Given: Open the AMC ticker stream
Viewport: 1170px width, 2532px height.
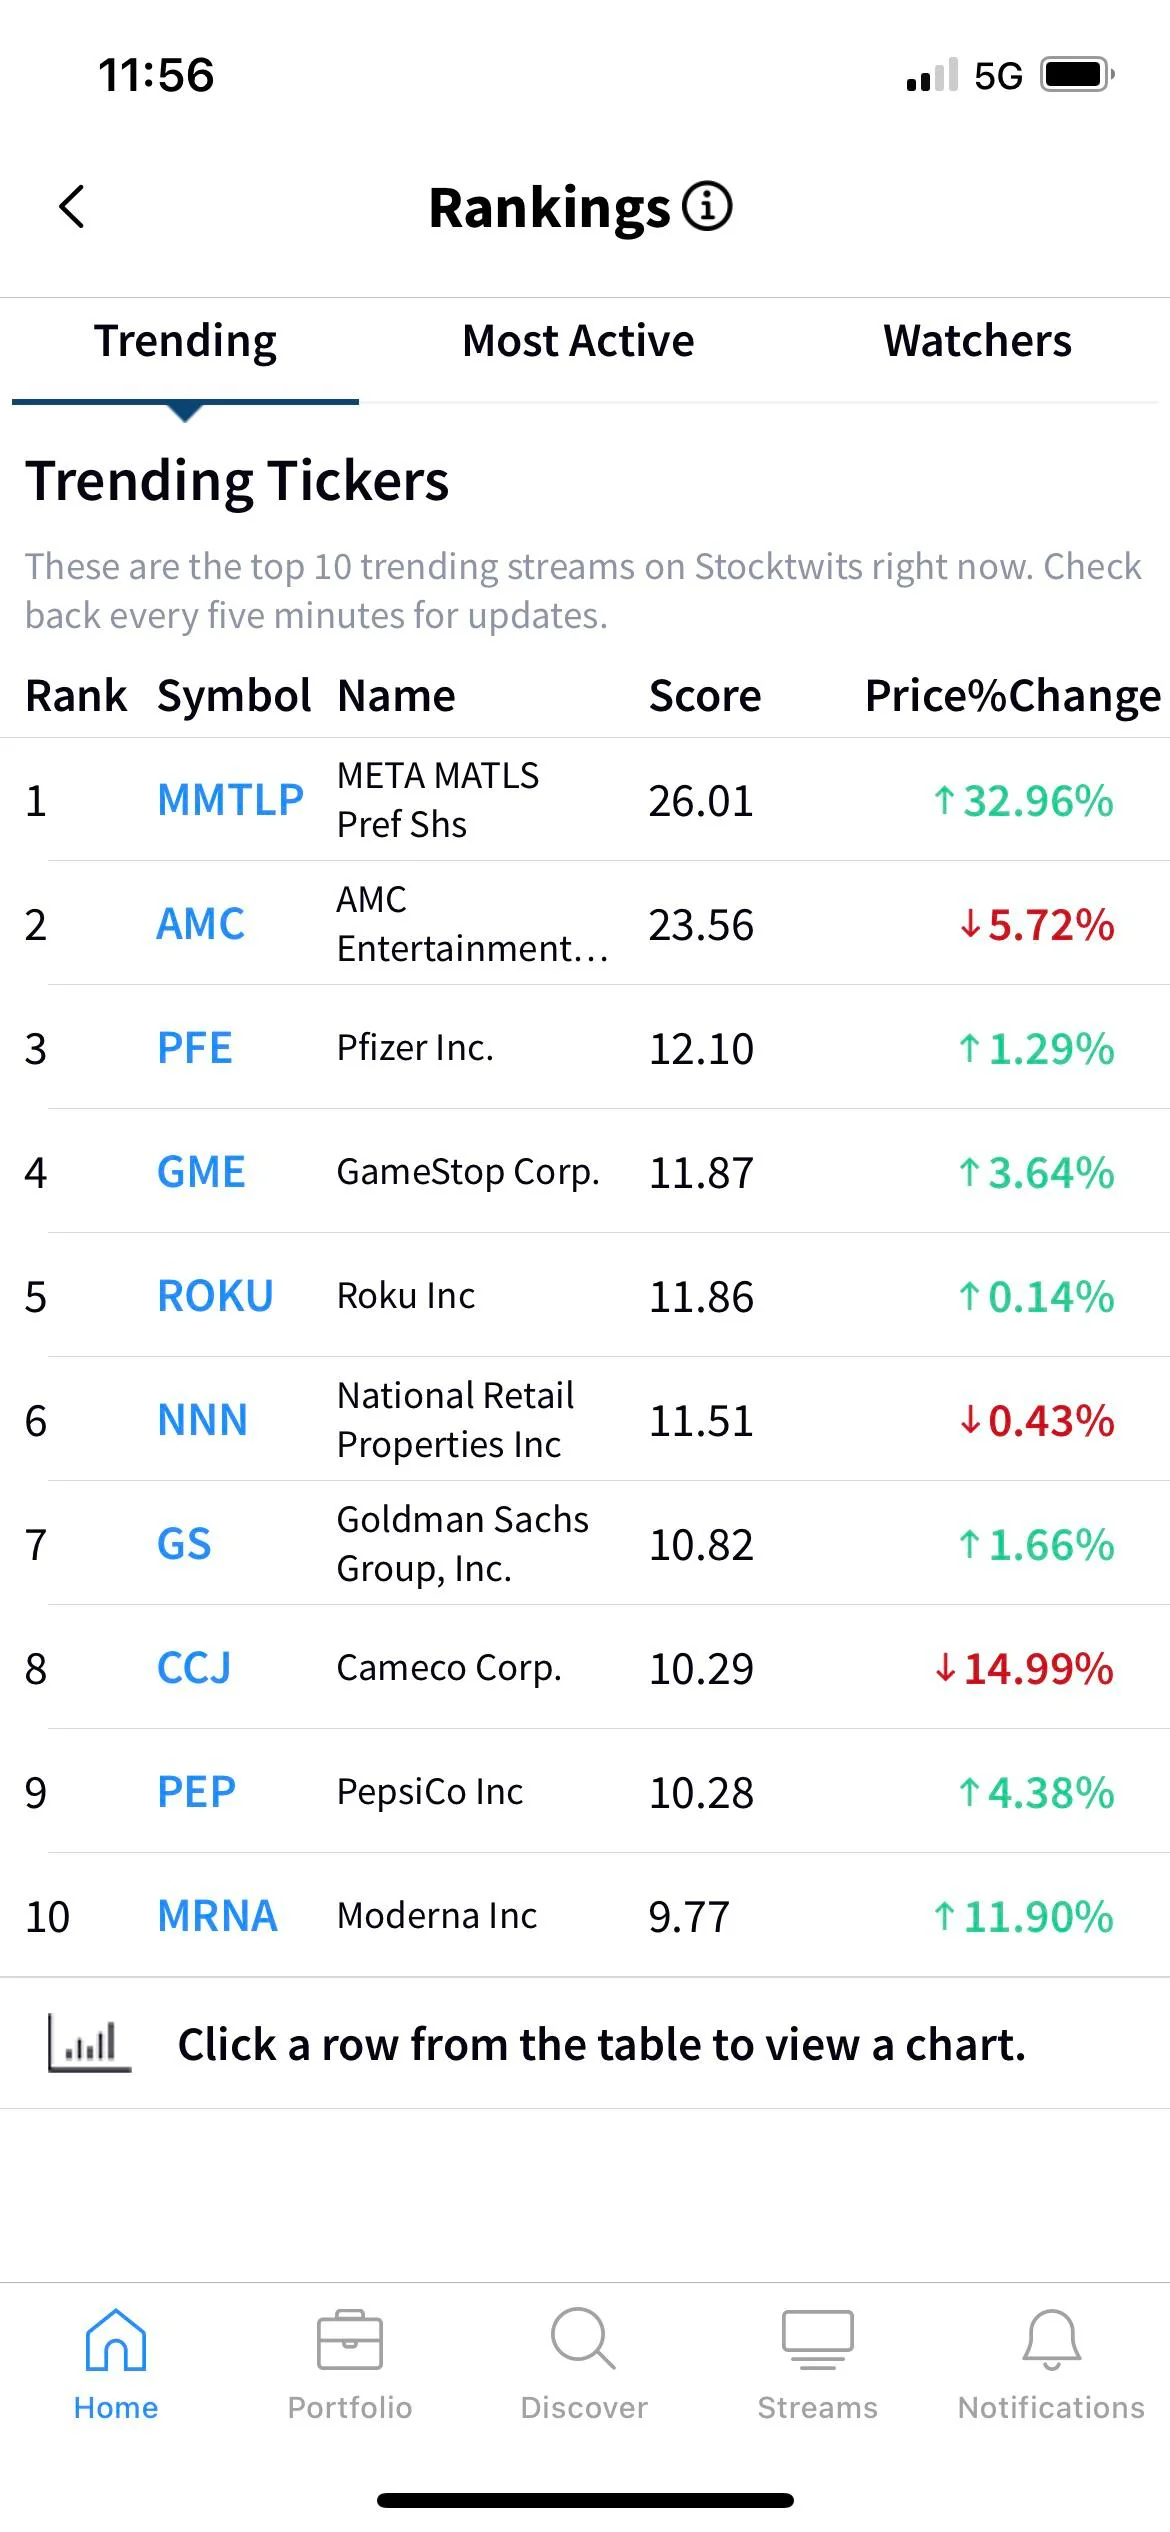Looking at the screenshot, I should tap(200, 924).
